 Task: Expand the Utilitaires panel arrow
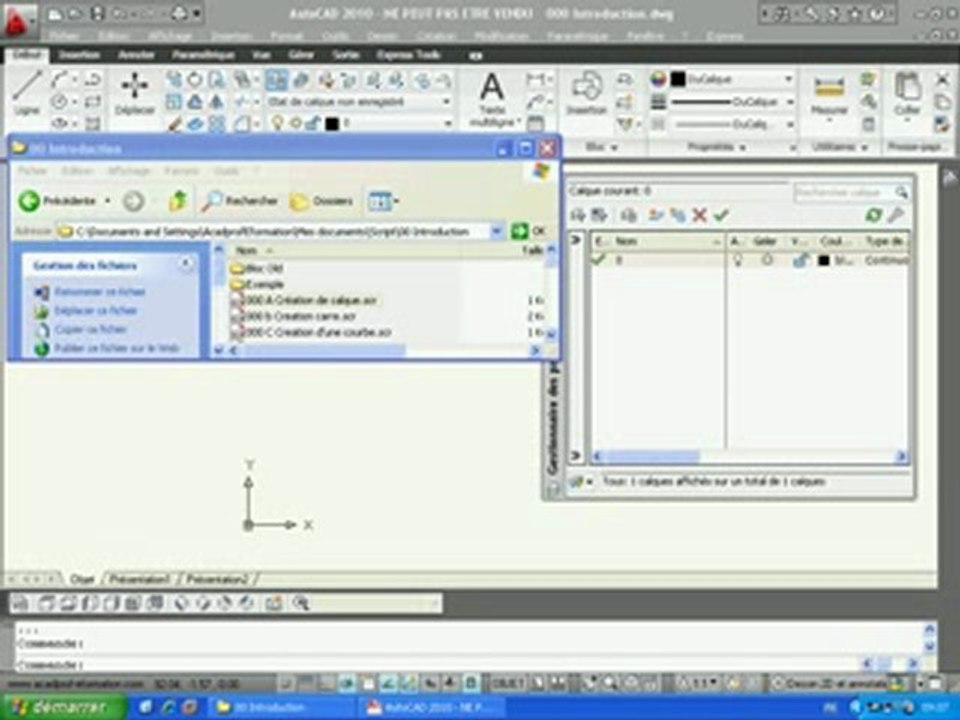tap(864, 148)
